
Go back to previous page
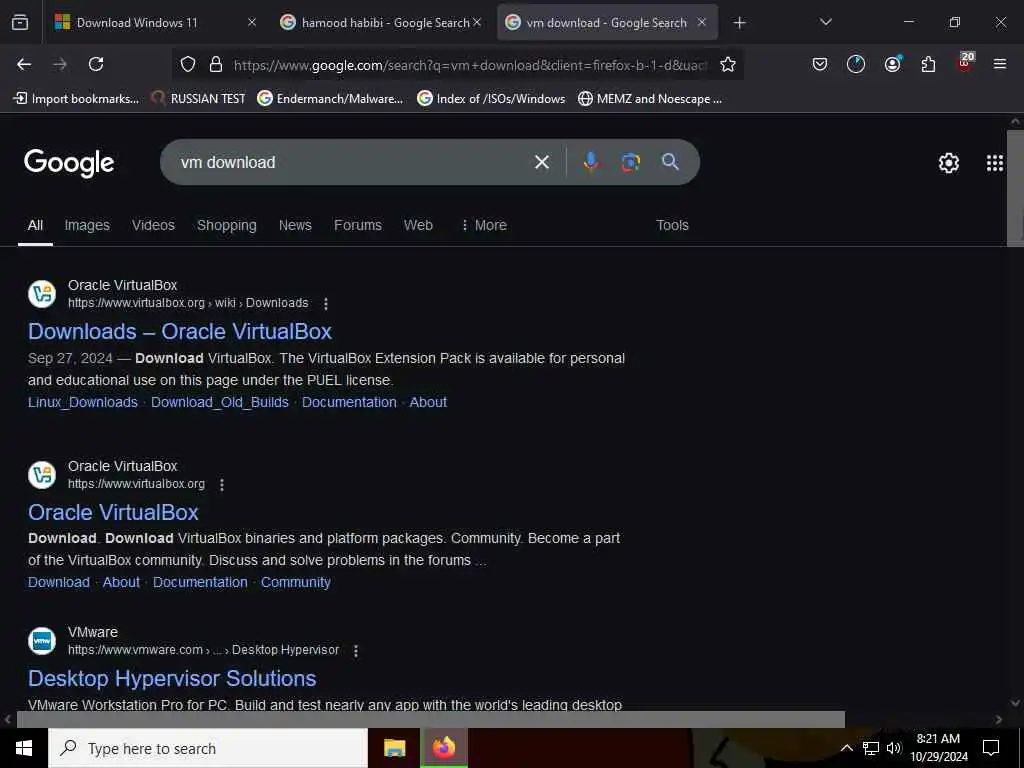click(x=24, y=64)
